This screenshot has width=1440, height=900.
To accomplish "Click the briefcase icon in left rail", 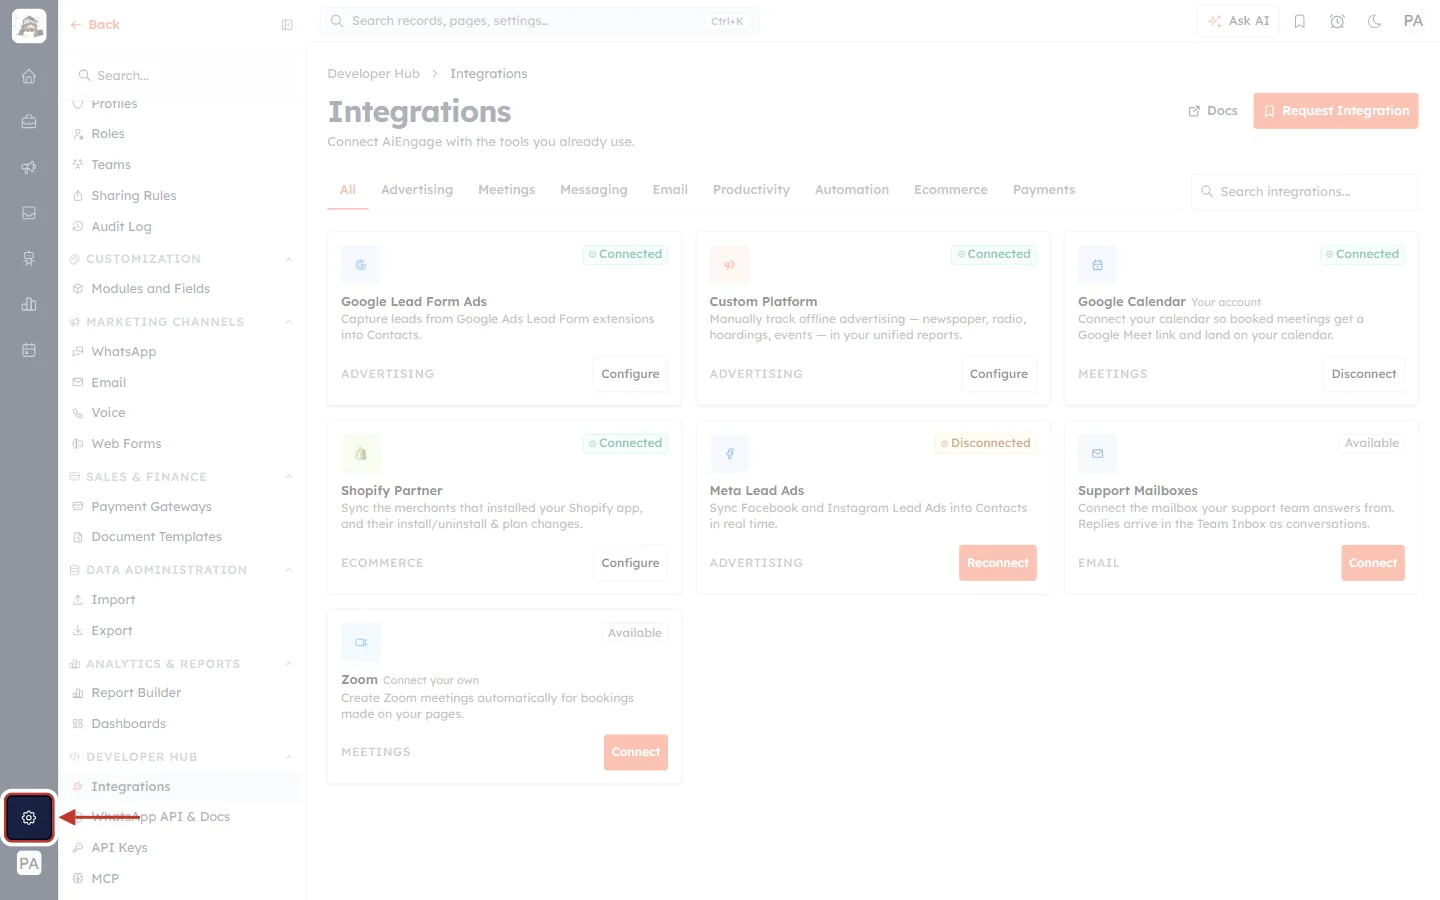I will coord(29,122).
